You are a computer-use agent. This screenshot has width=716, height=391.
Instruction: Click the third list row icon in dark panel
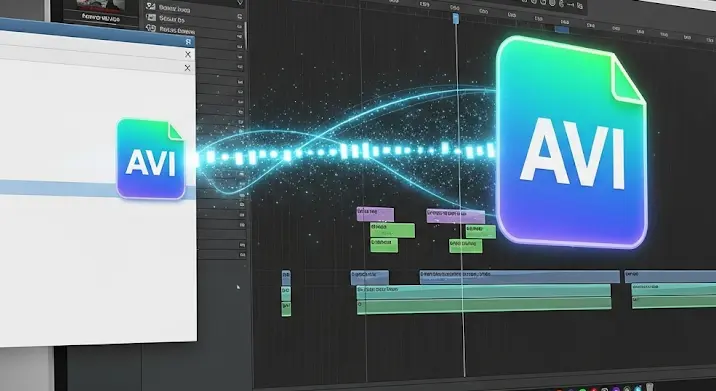(150, 29)
